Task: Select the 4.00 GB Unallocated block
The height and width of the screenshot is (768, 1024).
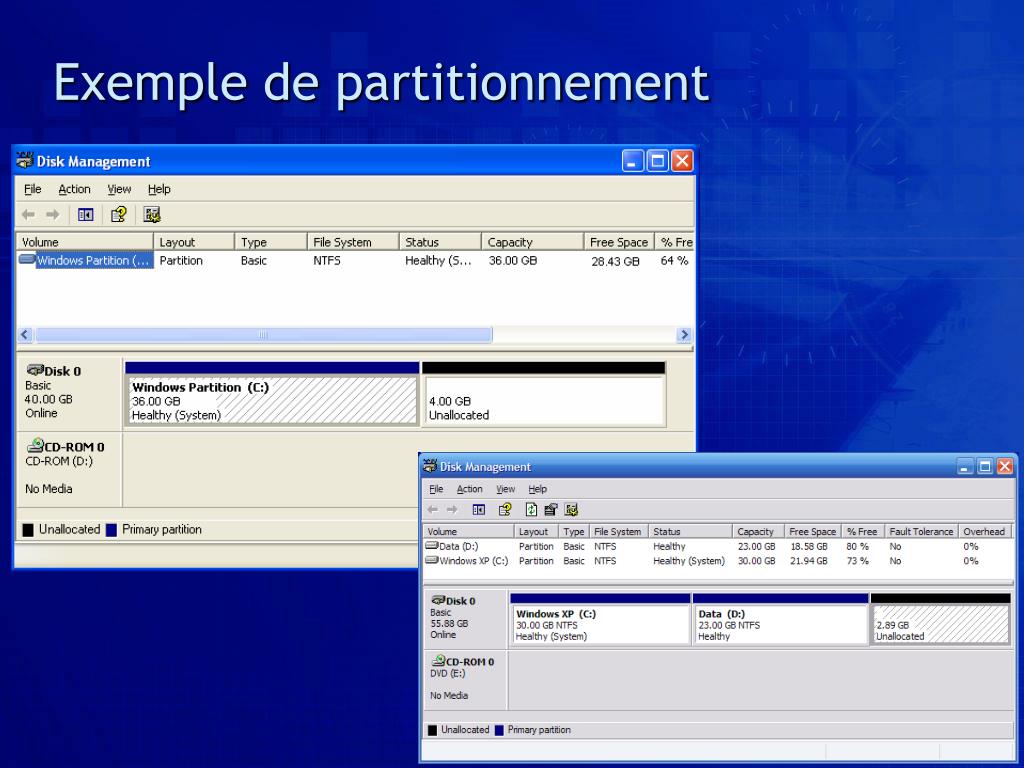Action: pos(544,400)
